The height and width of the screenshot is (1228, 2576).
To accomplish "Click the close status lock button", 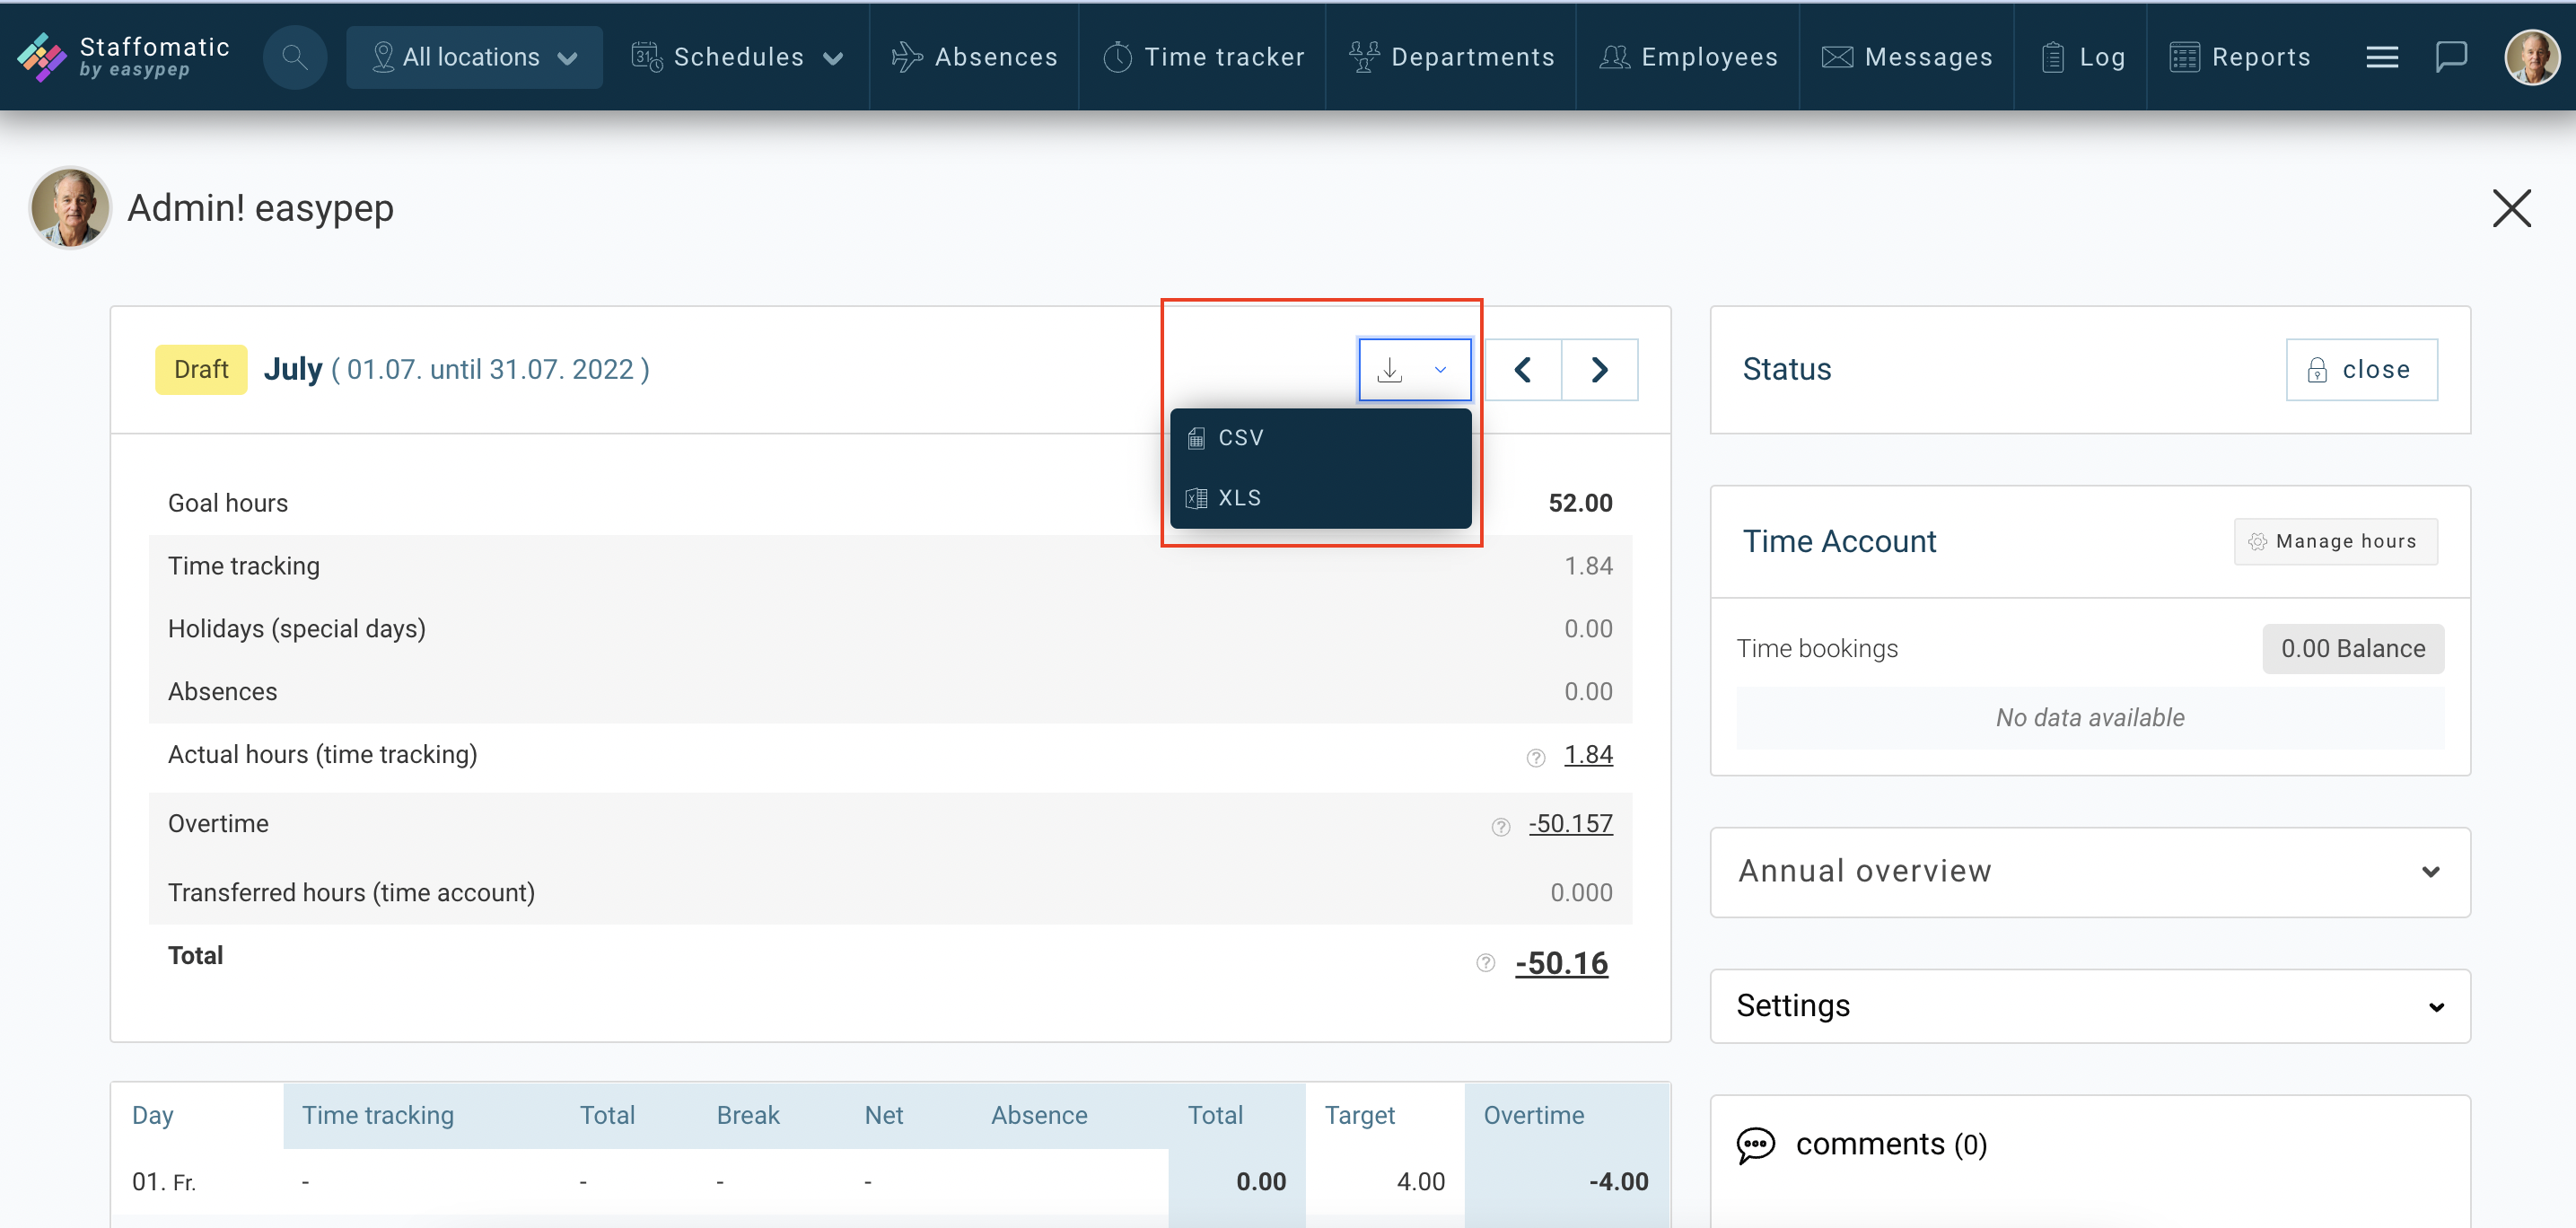I will pyautogui.click(x=2361, y=370).
